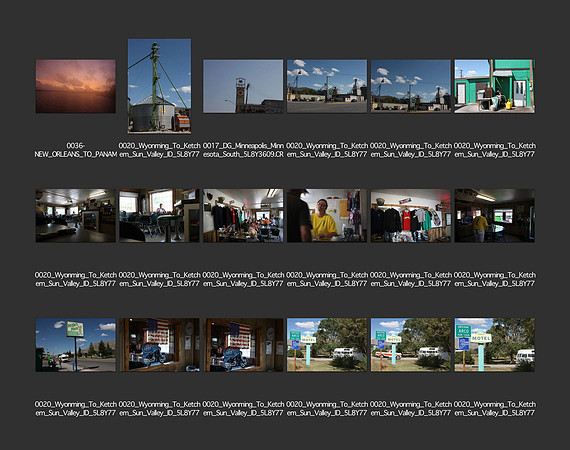Click the filename under the roadside pole sign photo
Image resolution: width=570 pixels, height=450 pixels.
[76, 409]
